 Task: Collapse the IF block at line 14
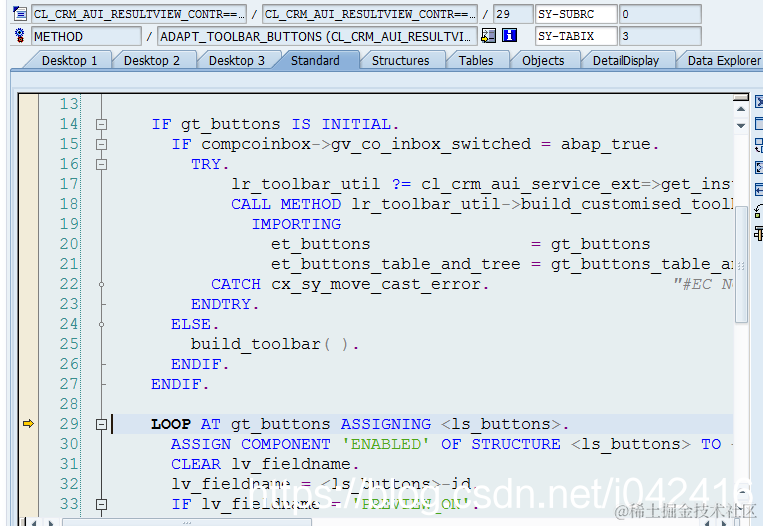tap(101, 125)
